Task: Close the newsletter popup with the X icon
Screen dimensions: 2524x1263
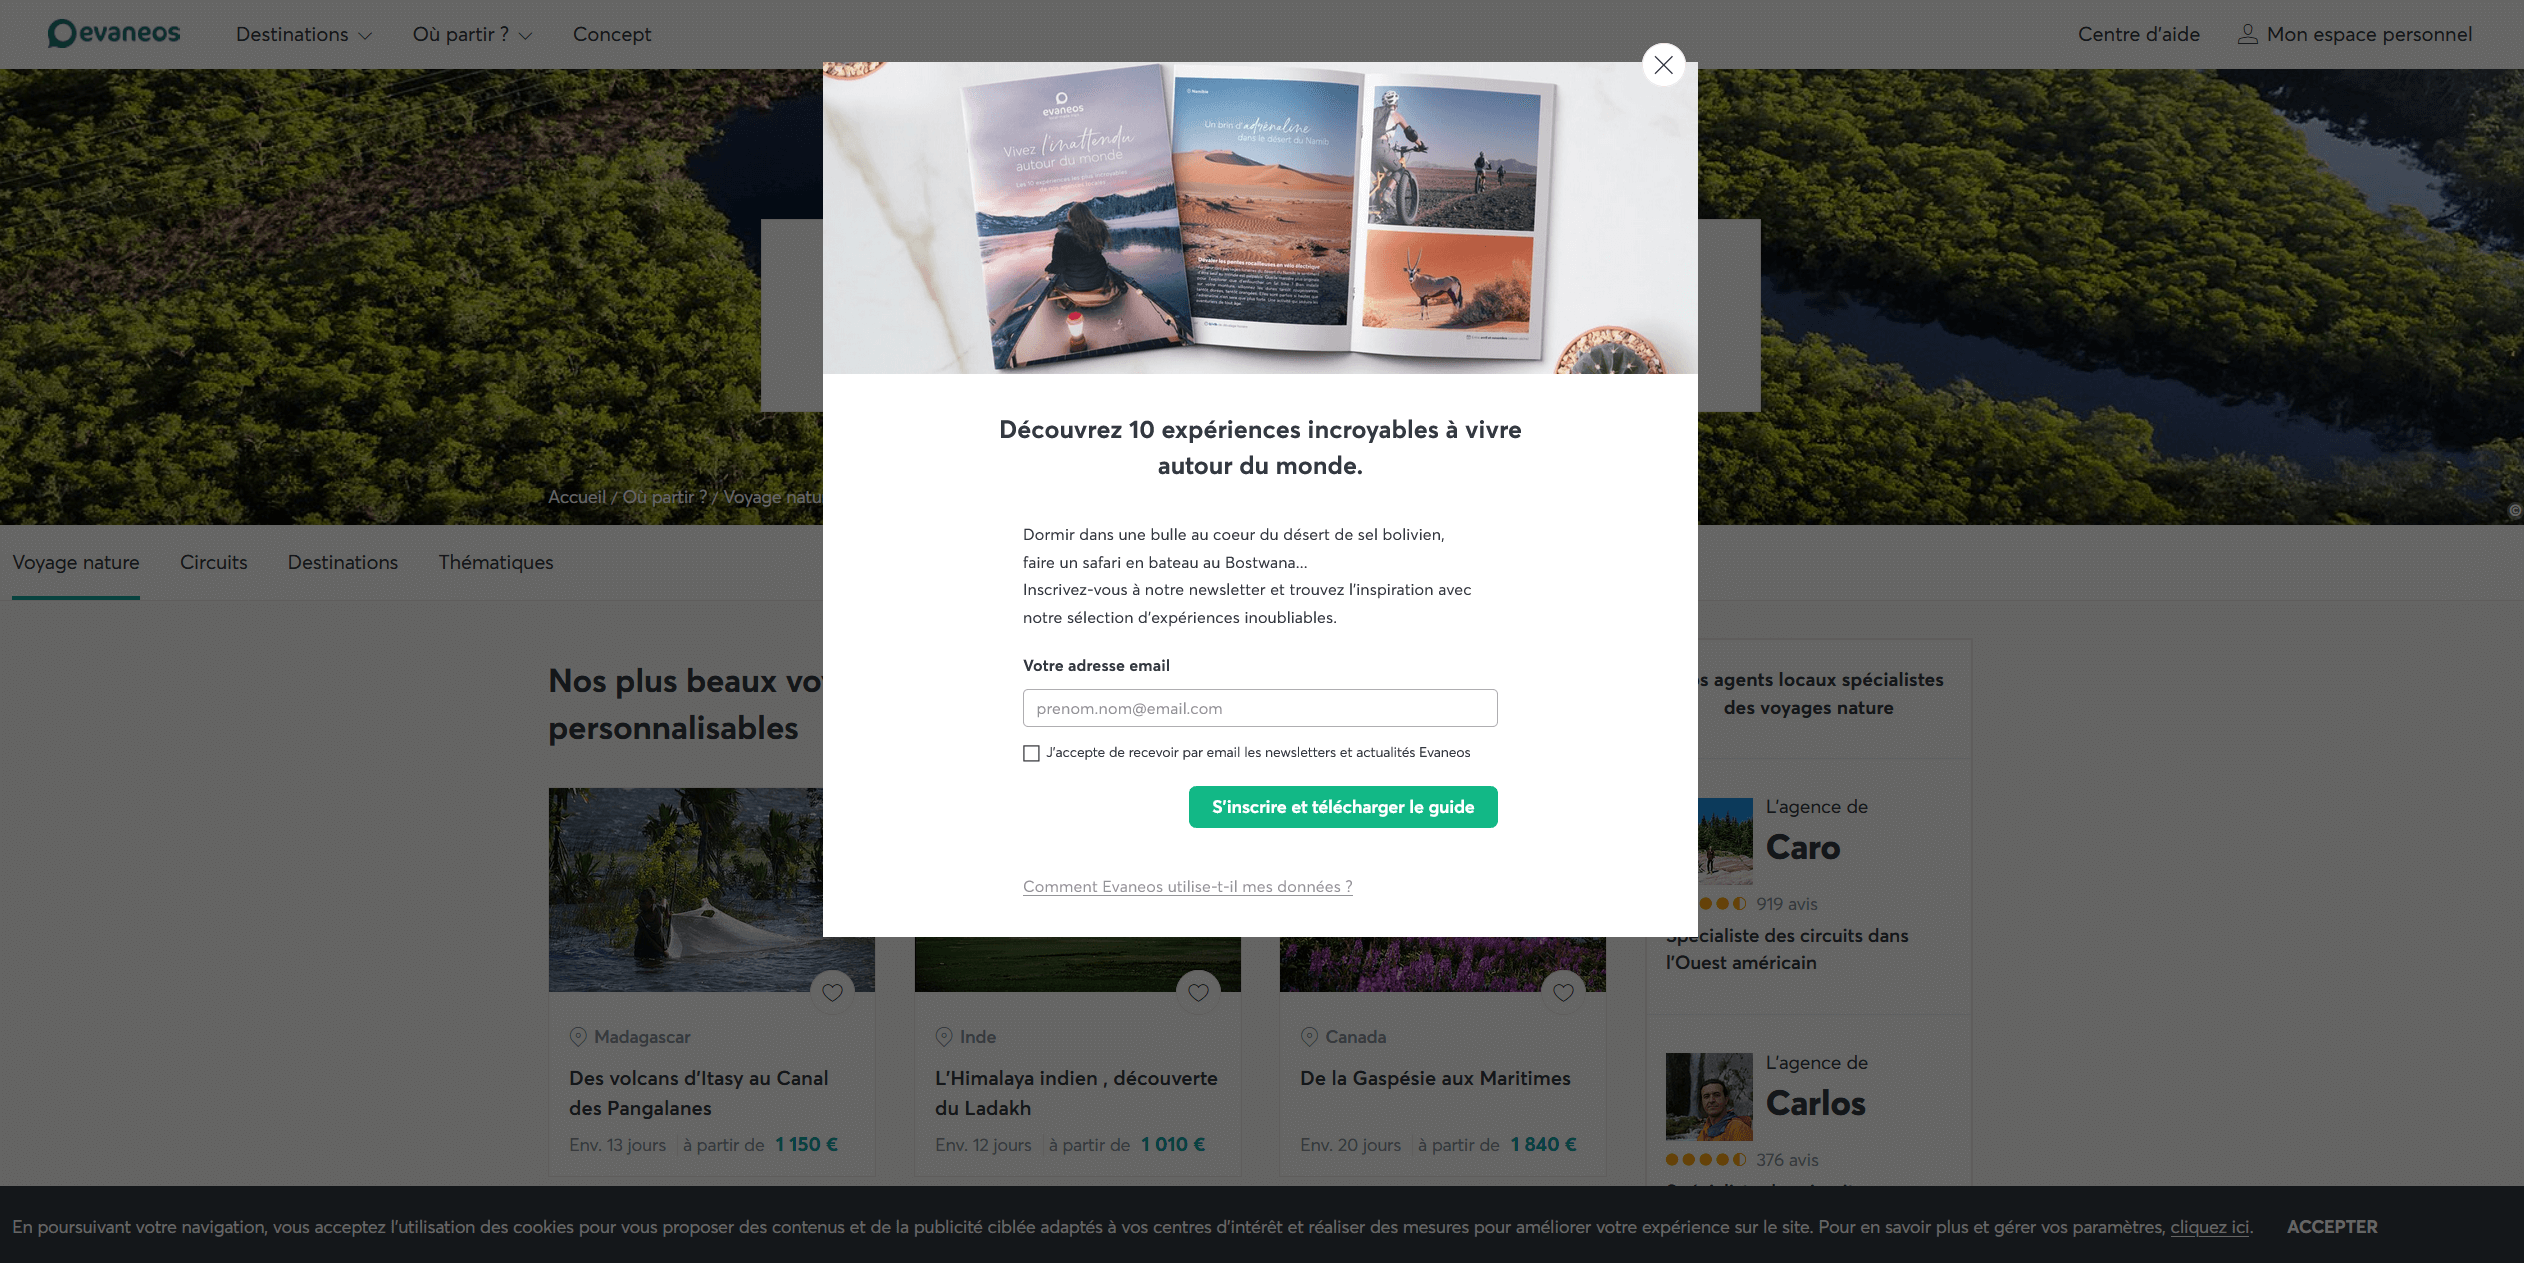Action: pyautogui.click(x=1663, y=65)
